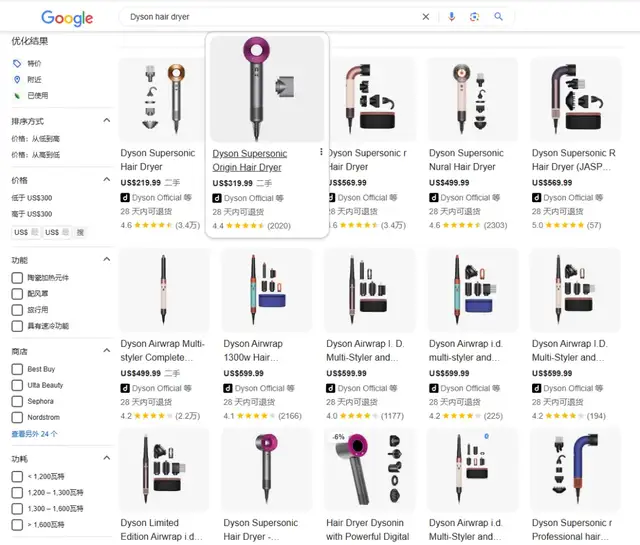Collapse the 价格 price section
Viewport: 640px width, 545px height.
(107, 179)
